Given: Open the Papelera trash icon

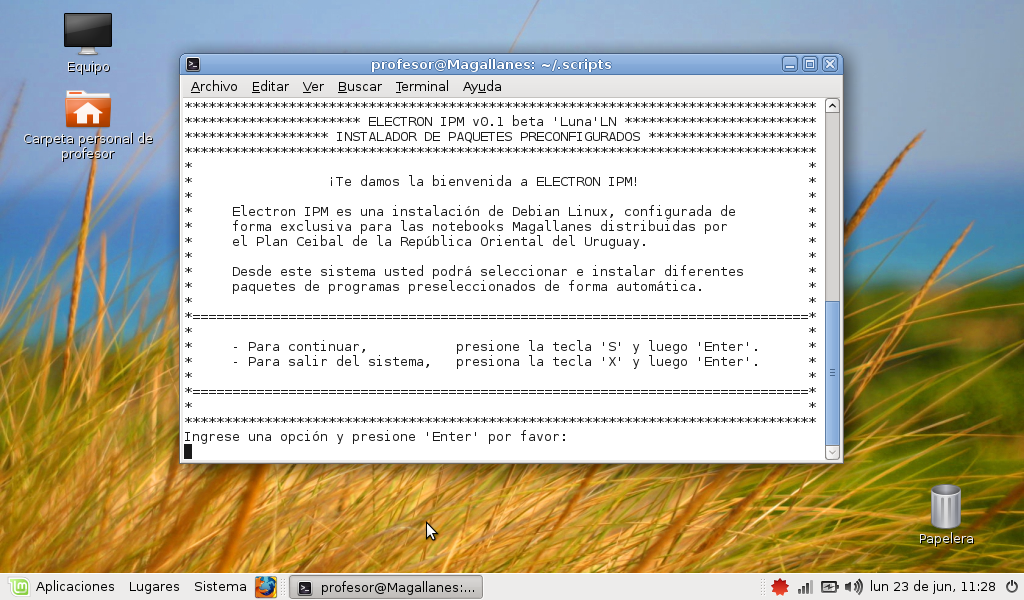Looking at the screenshot, I should pos(946,506).
